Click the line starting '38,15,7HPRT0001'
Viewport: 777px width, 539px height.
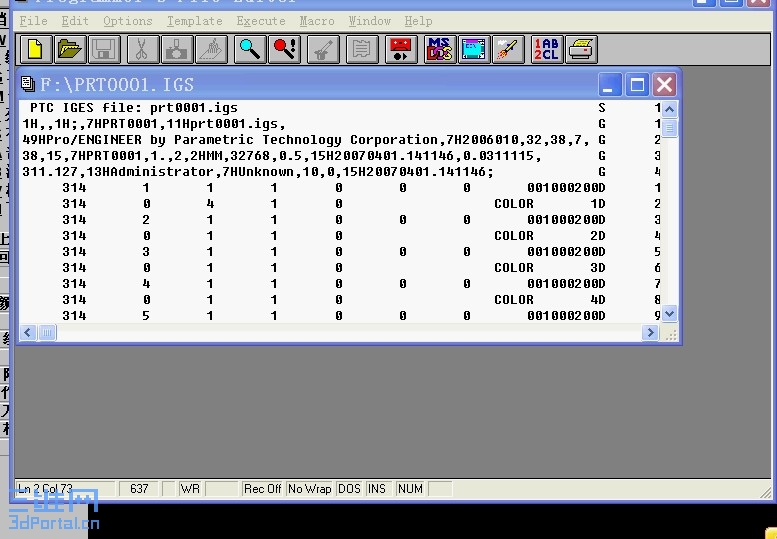(281, 156)
